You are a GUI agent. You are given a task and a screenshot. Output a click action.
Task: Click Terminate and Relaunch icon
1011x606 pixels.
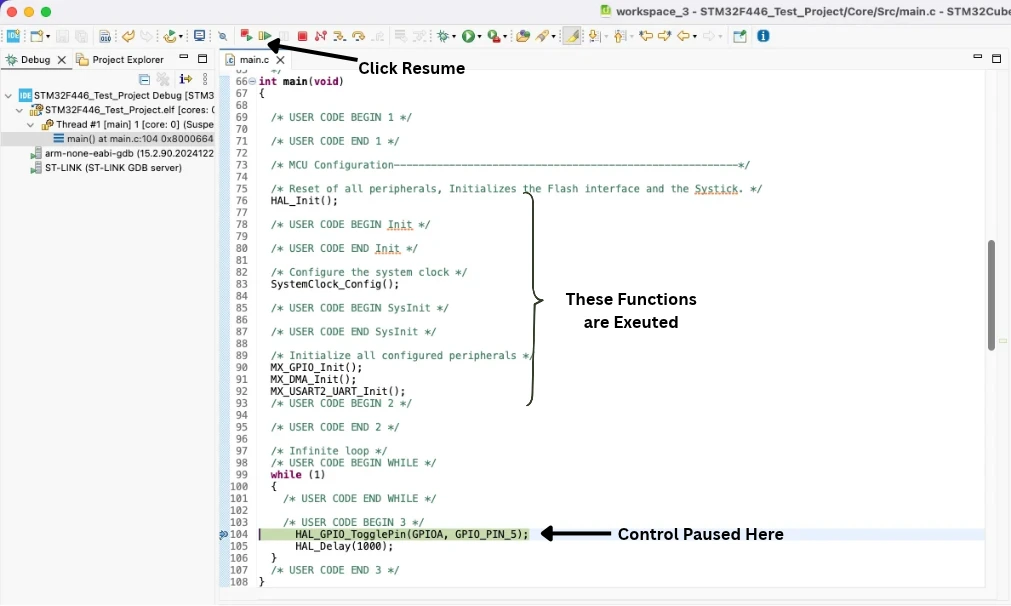coord(246,35)
